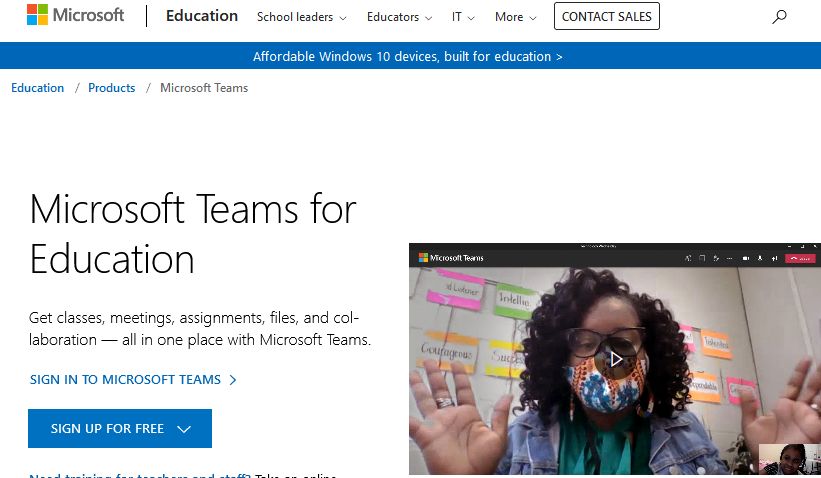
Task: Select the Products breadcrumb link
Action: [112, 88]
